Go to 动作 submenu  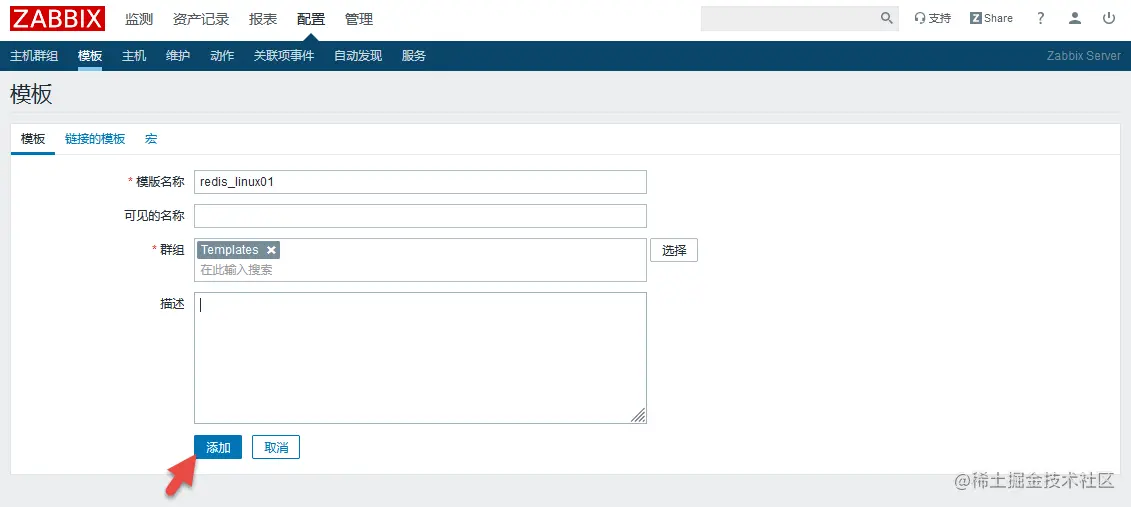coord(222,56)
